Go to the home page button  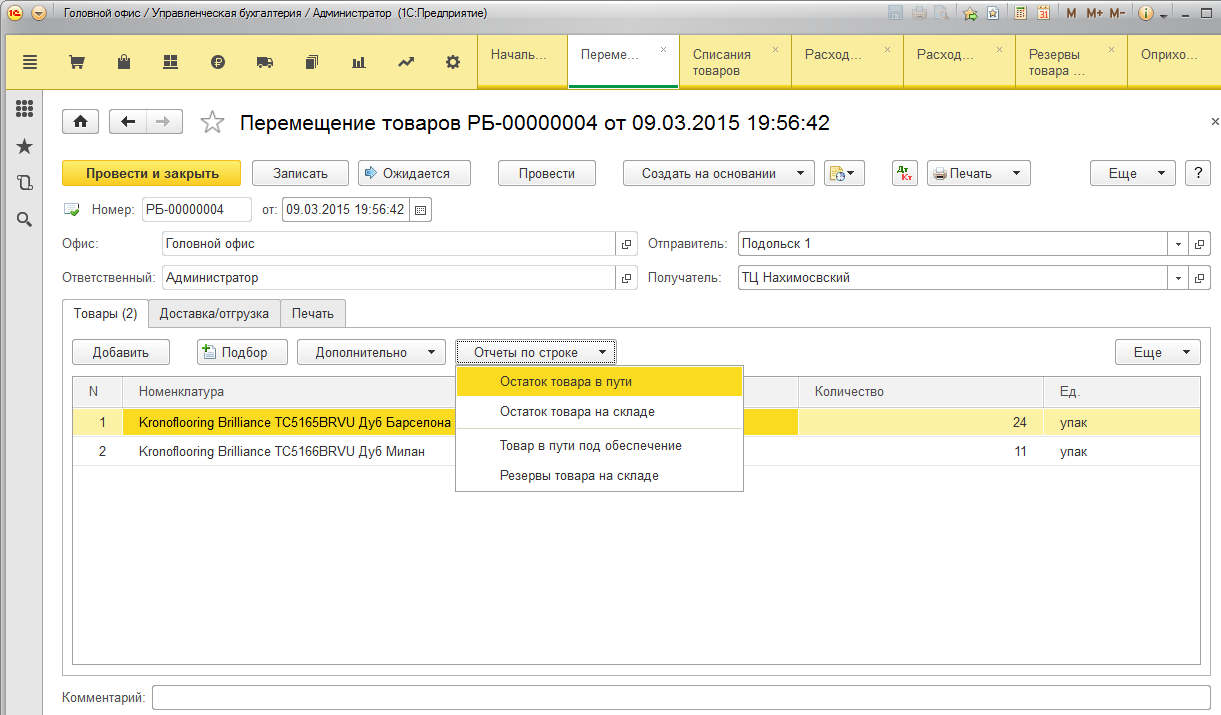click(81, 122)
